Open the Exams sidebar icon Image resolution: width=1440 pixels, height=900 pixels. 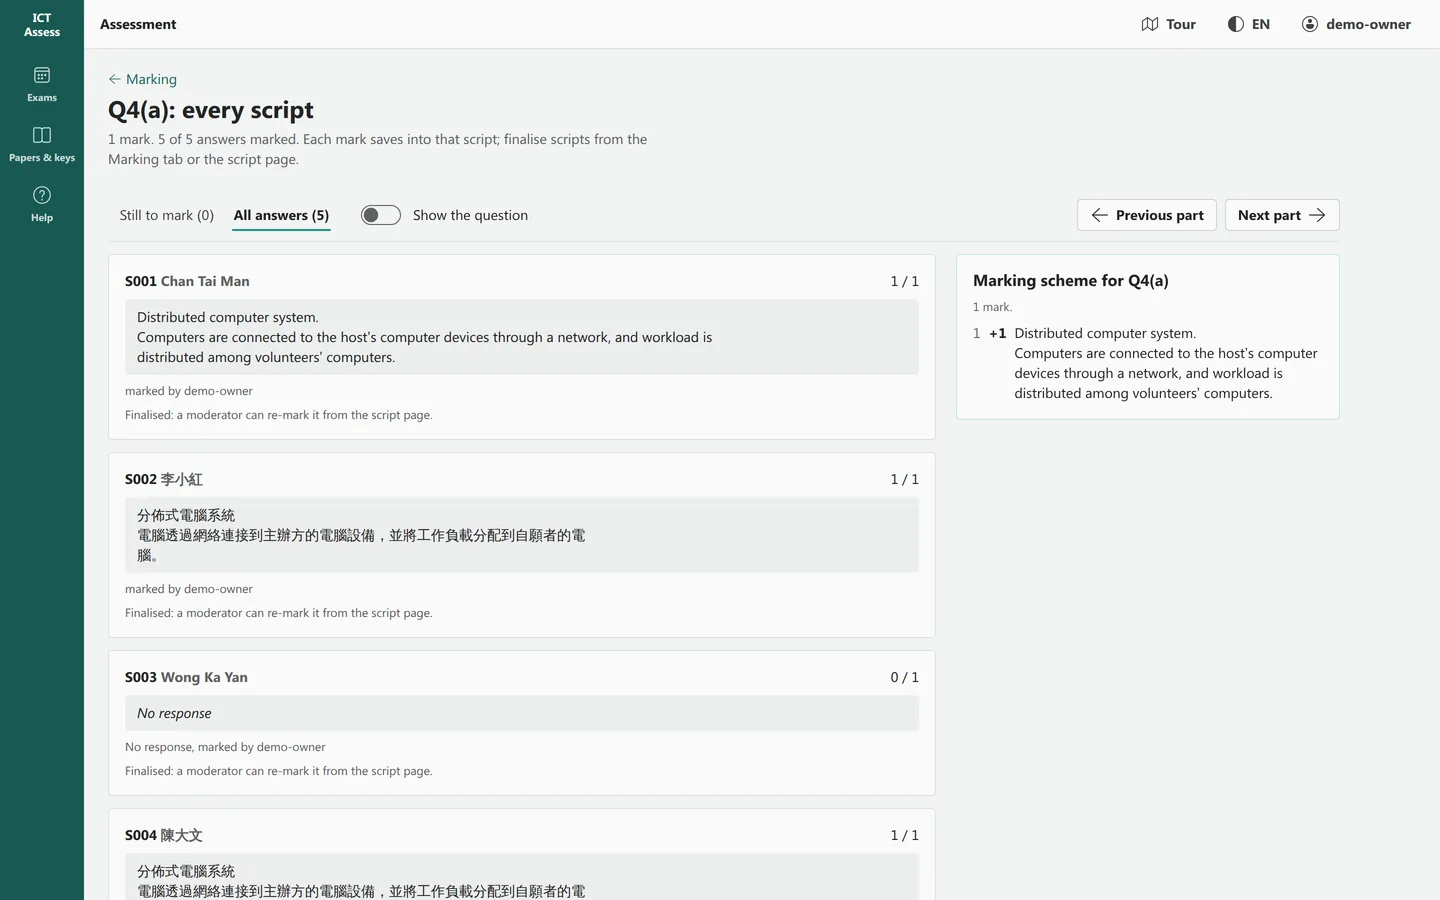(x=42, y=84)
